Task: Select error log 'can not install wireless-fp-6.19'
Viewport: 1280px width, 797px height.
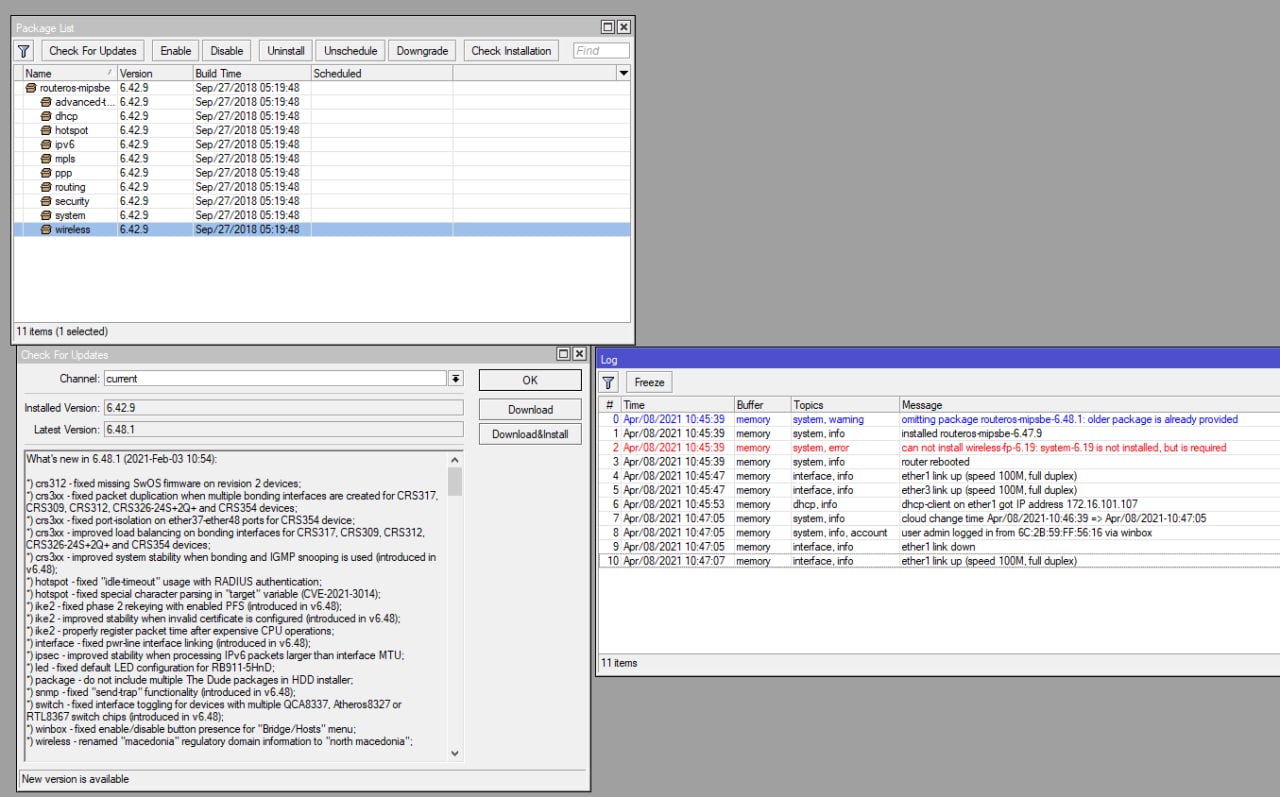Action: click(x=939, y=448)
